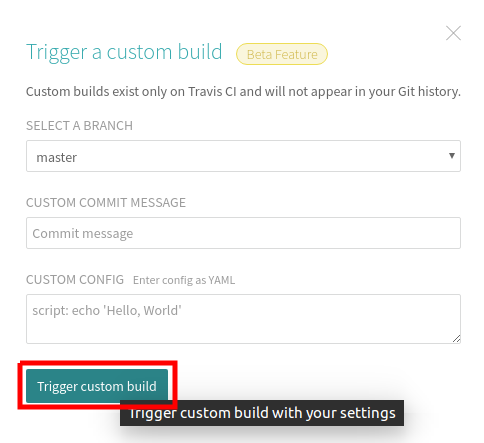Click the CUSTOM CONFIG label

click(x=75, y=280)
